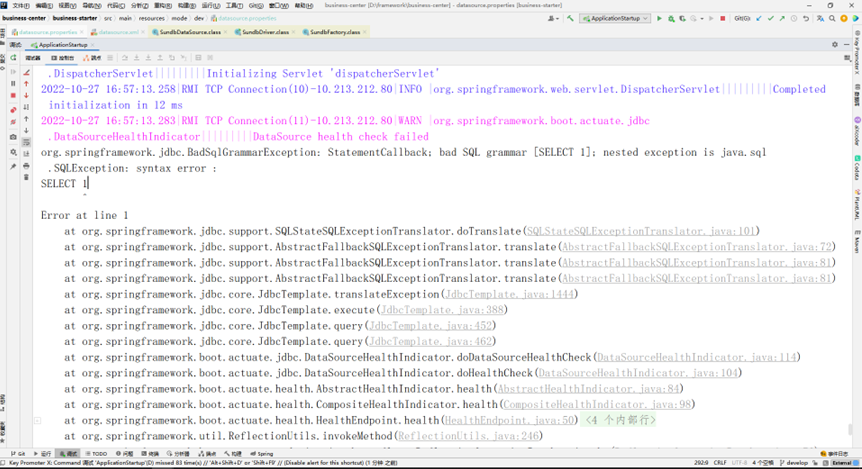The width and height of the screenshot is (862, 469).
Task: Close the datasource.properties tab
Action: coord(81,32)
